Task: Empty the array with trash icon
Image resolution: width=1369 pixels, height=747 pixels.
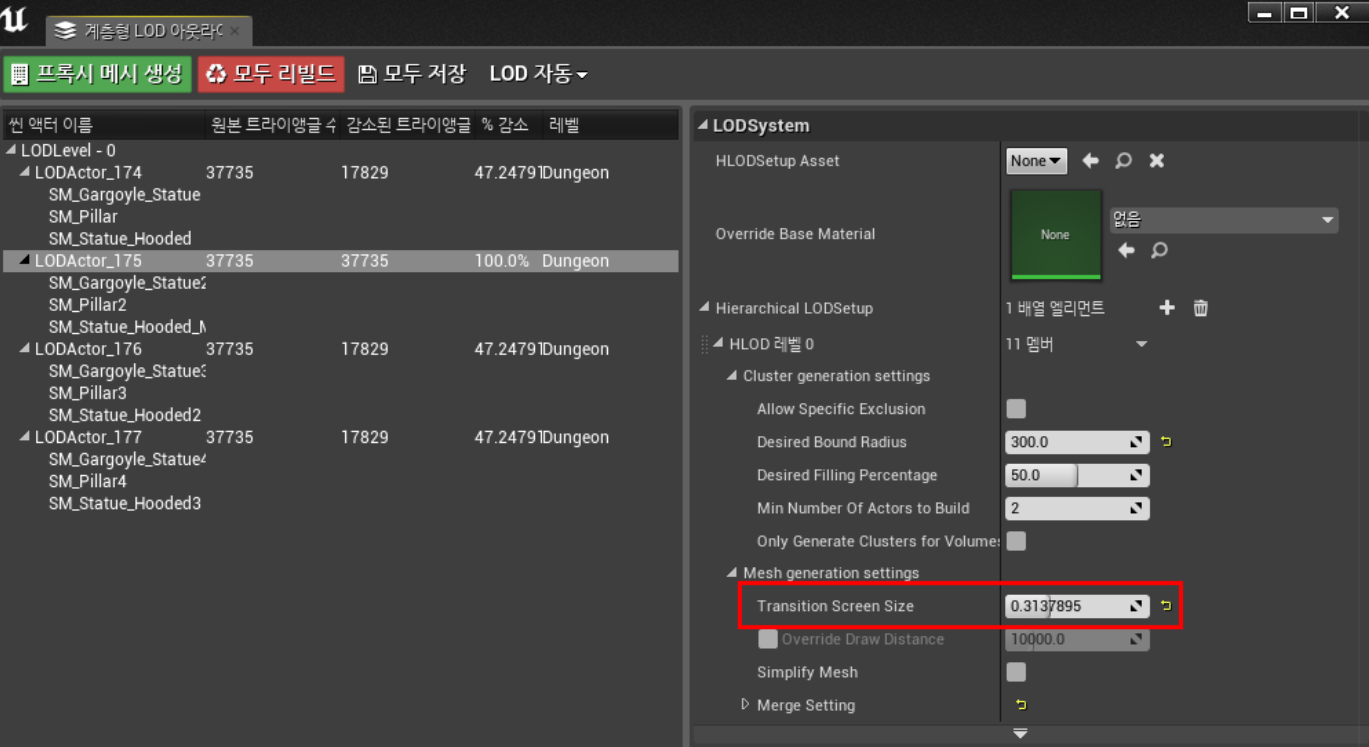Action: pyautogui.click(x=1201, y=308)
